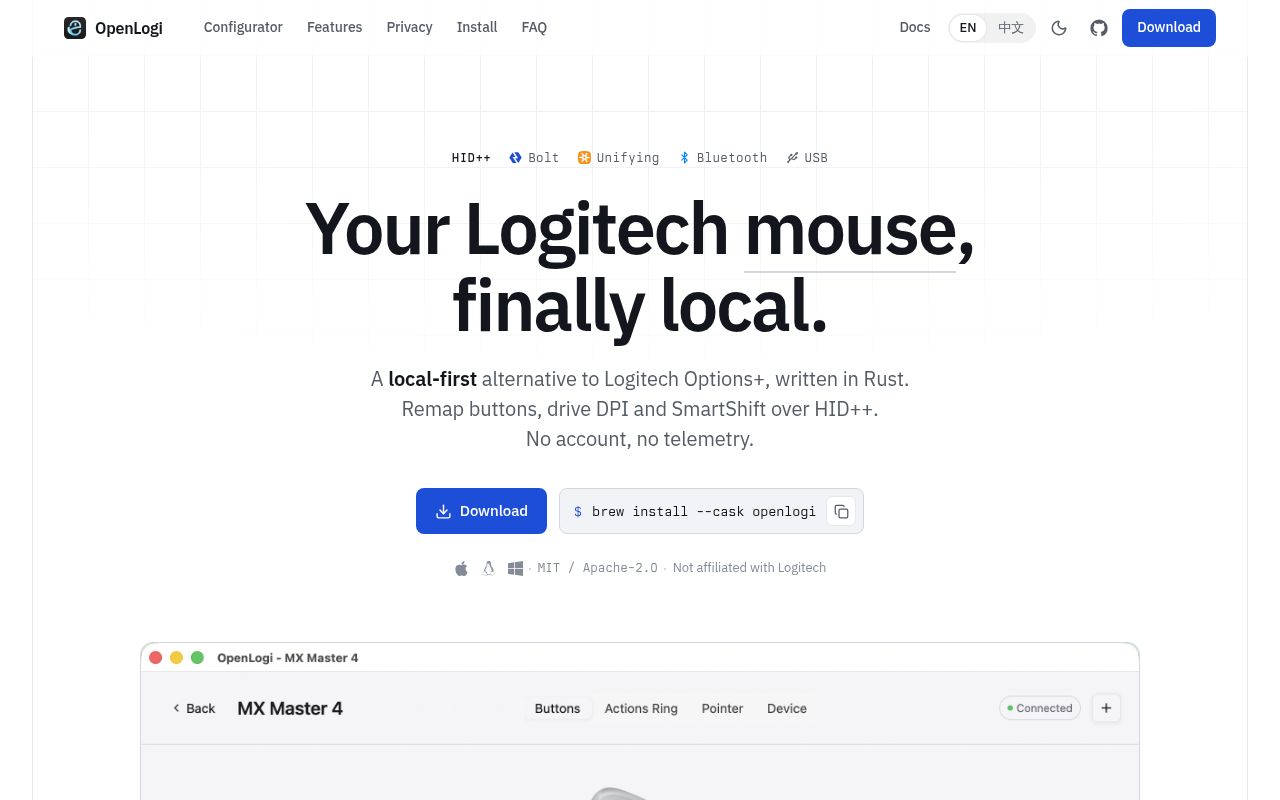Click the brew install --cask openlogi text
The width and height of the screenshot is (1280, 800).
tap(704, 511)
